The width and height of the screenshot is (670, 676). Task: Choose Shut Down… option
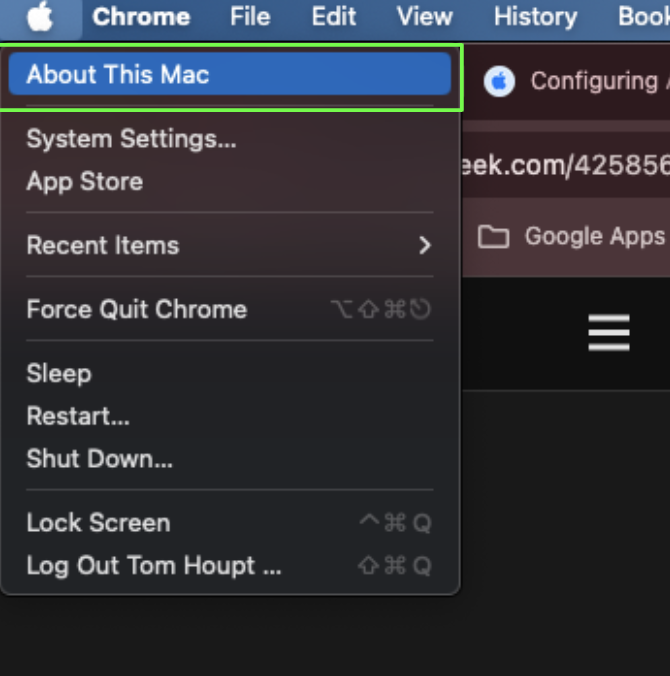tap(230, 458)
